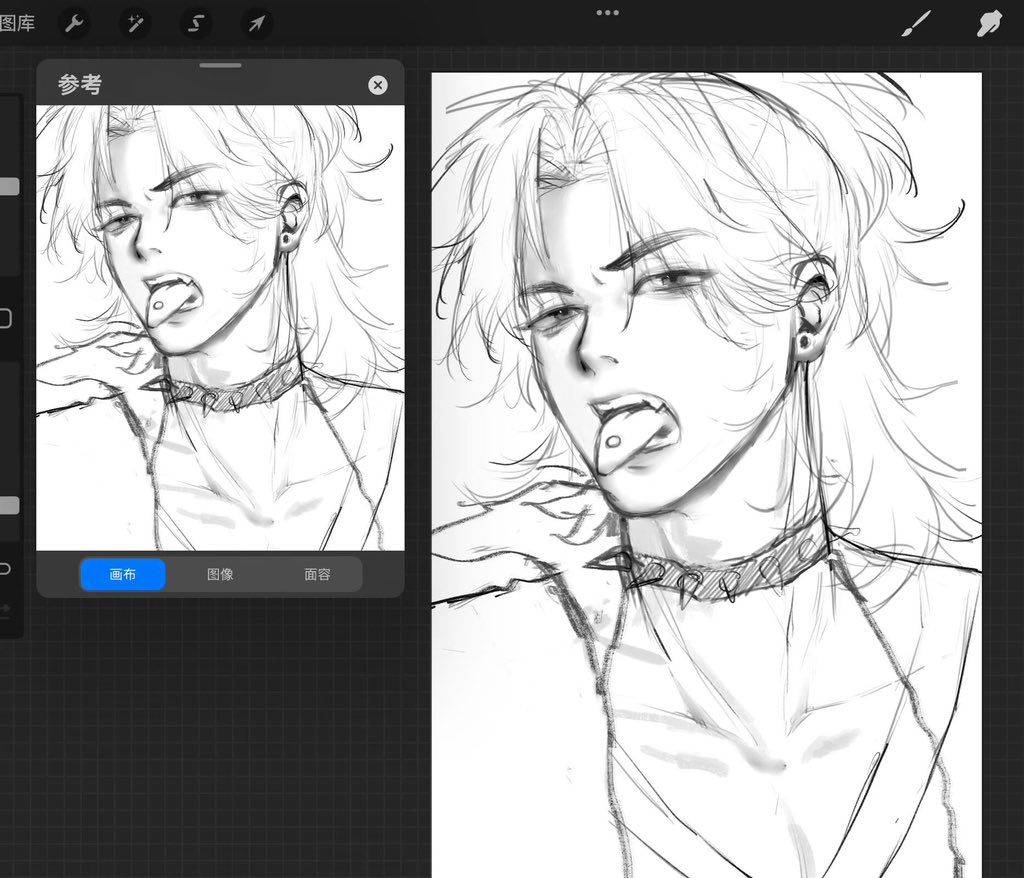Open the Actions wrench menu

(74, 24)
